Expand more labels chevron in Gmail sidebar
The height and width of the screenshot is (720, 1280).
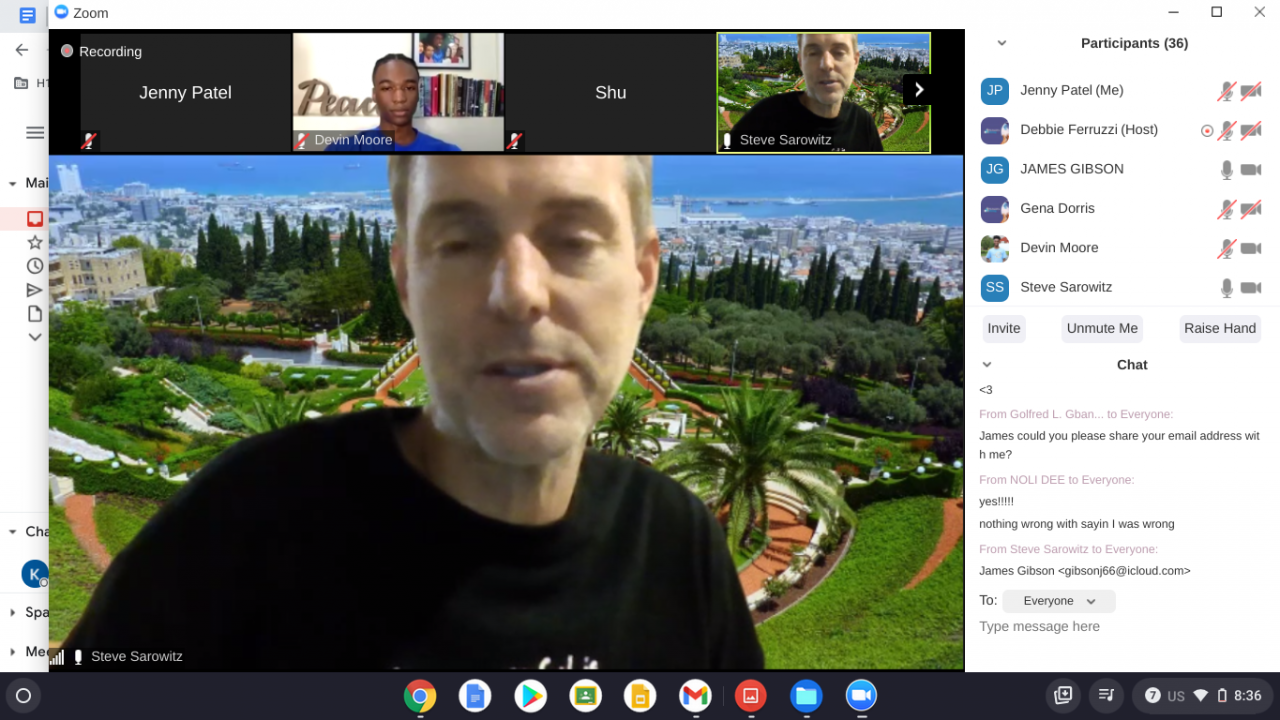click(35, 337)
